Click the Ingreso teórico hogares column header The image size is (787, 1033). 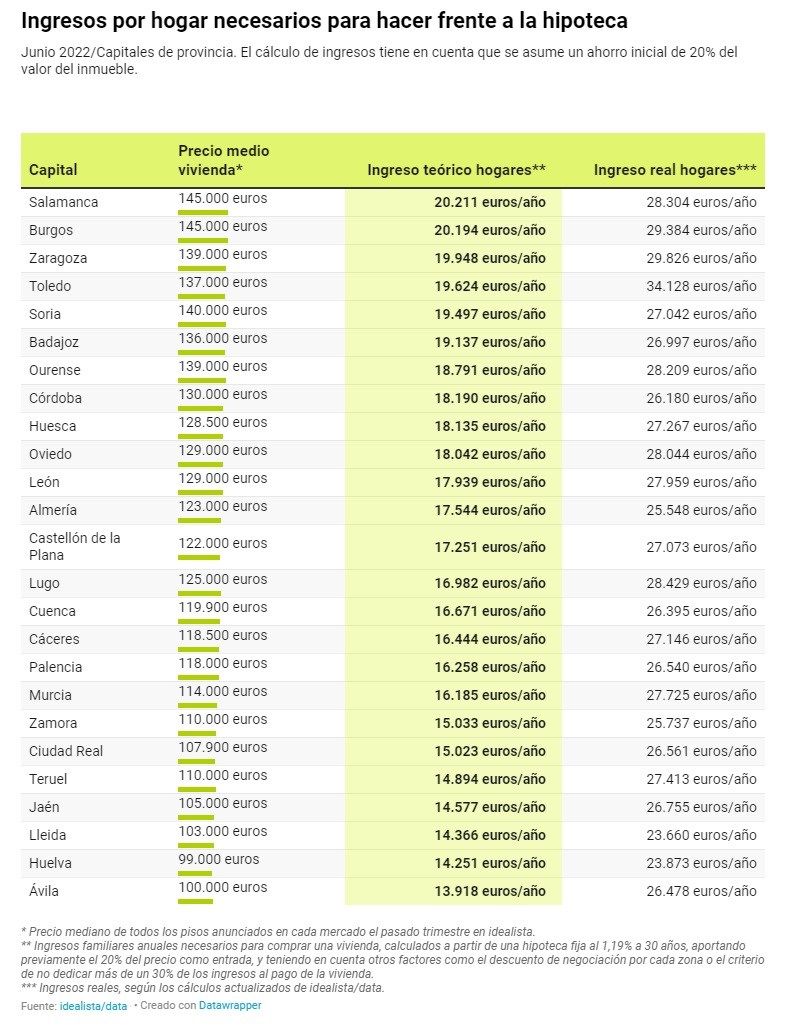coord(456,170)
